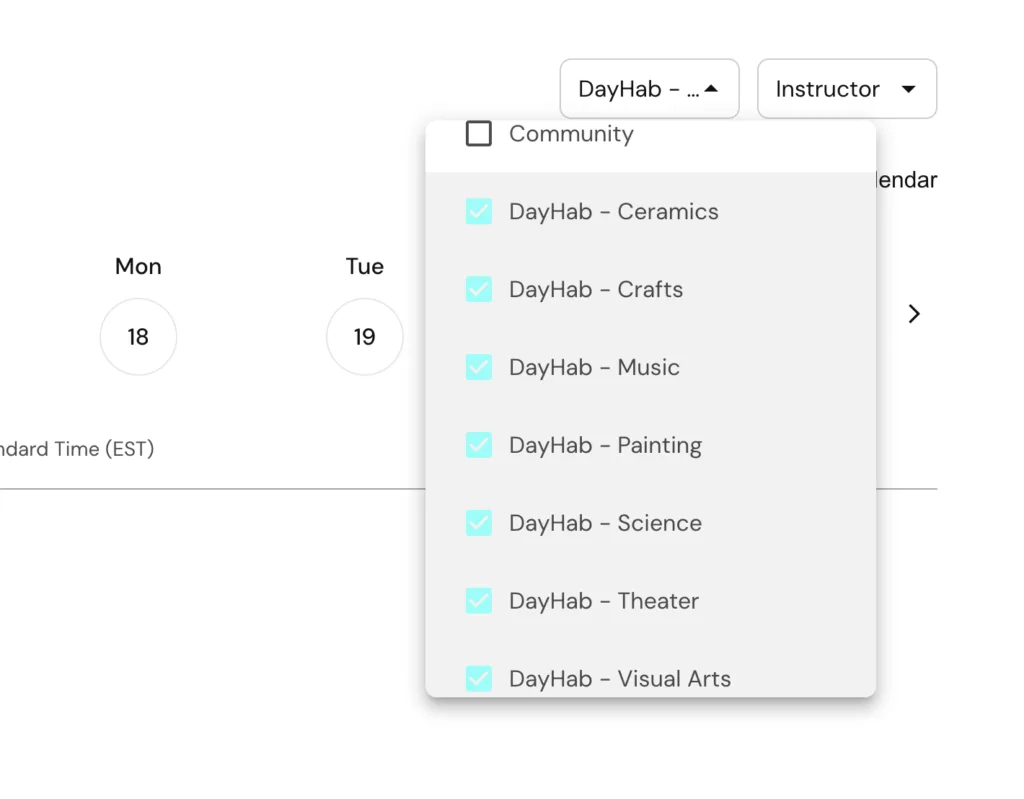Viewport: 1024px width, 799px height.
Task: Click the Instructor dropdown caret icon
Action: point(908,90)
